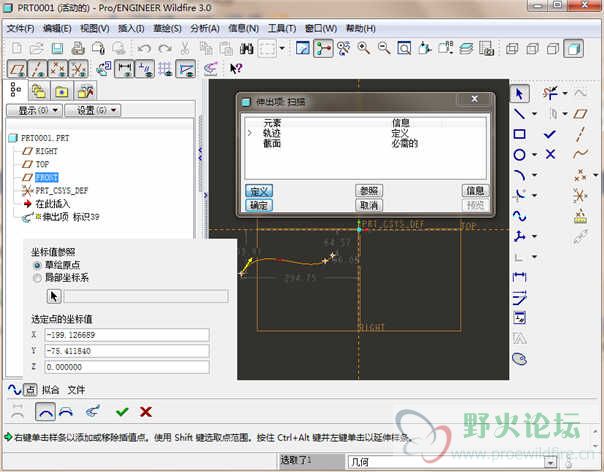Open the 分析(A) menu

[205, 29]
